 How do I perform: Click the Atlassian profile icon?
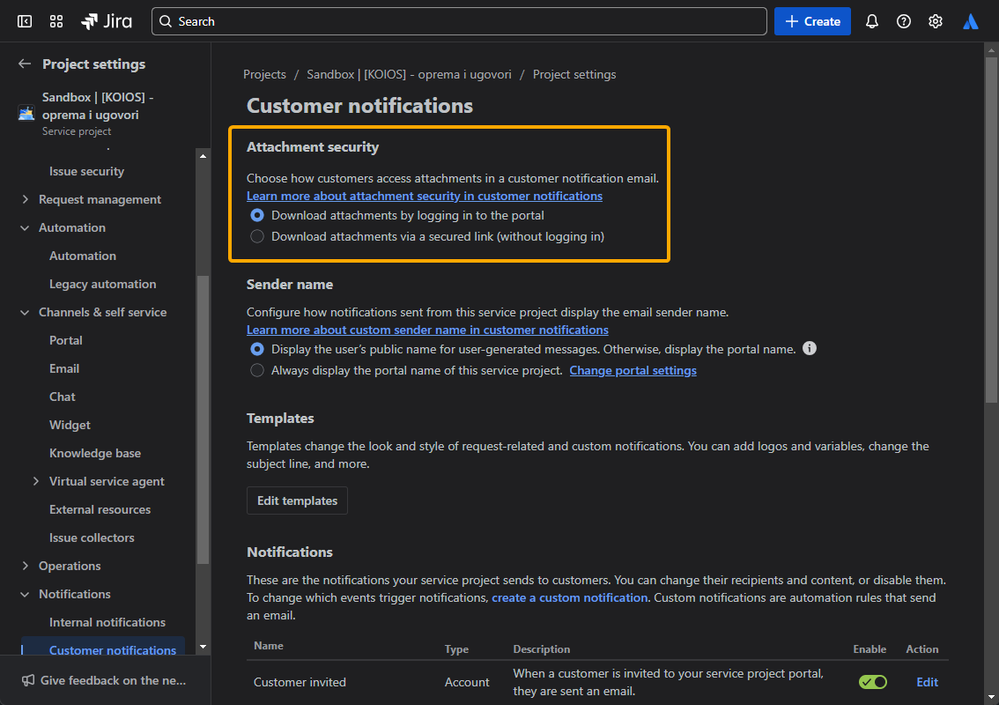[x=970, y=21]
